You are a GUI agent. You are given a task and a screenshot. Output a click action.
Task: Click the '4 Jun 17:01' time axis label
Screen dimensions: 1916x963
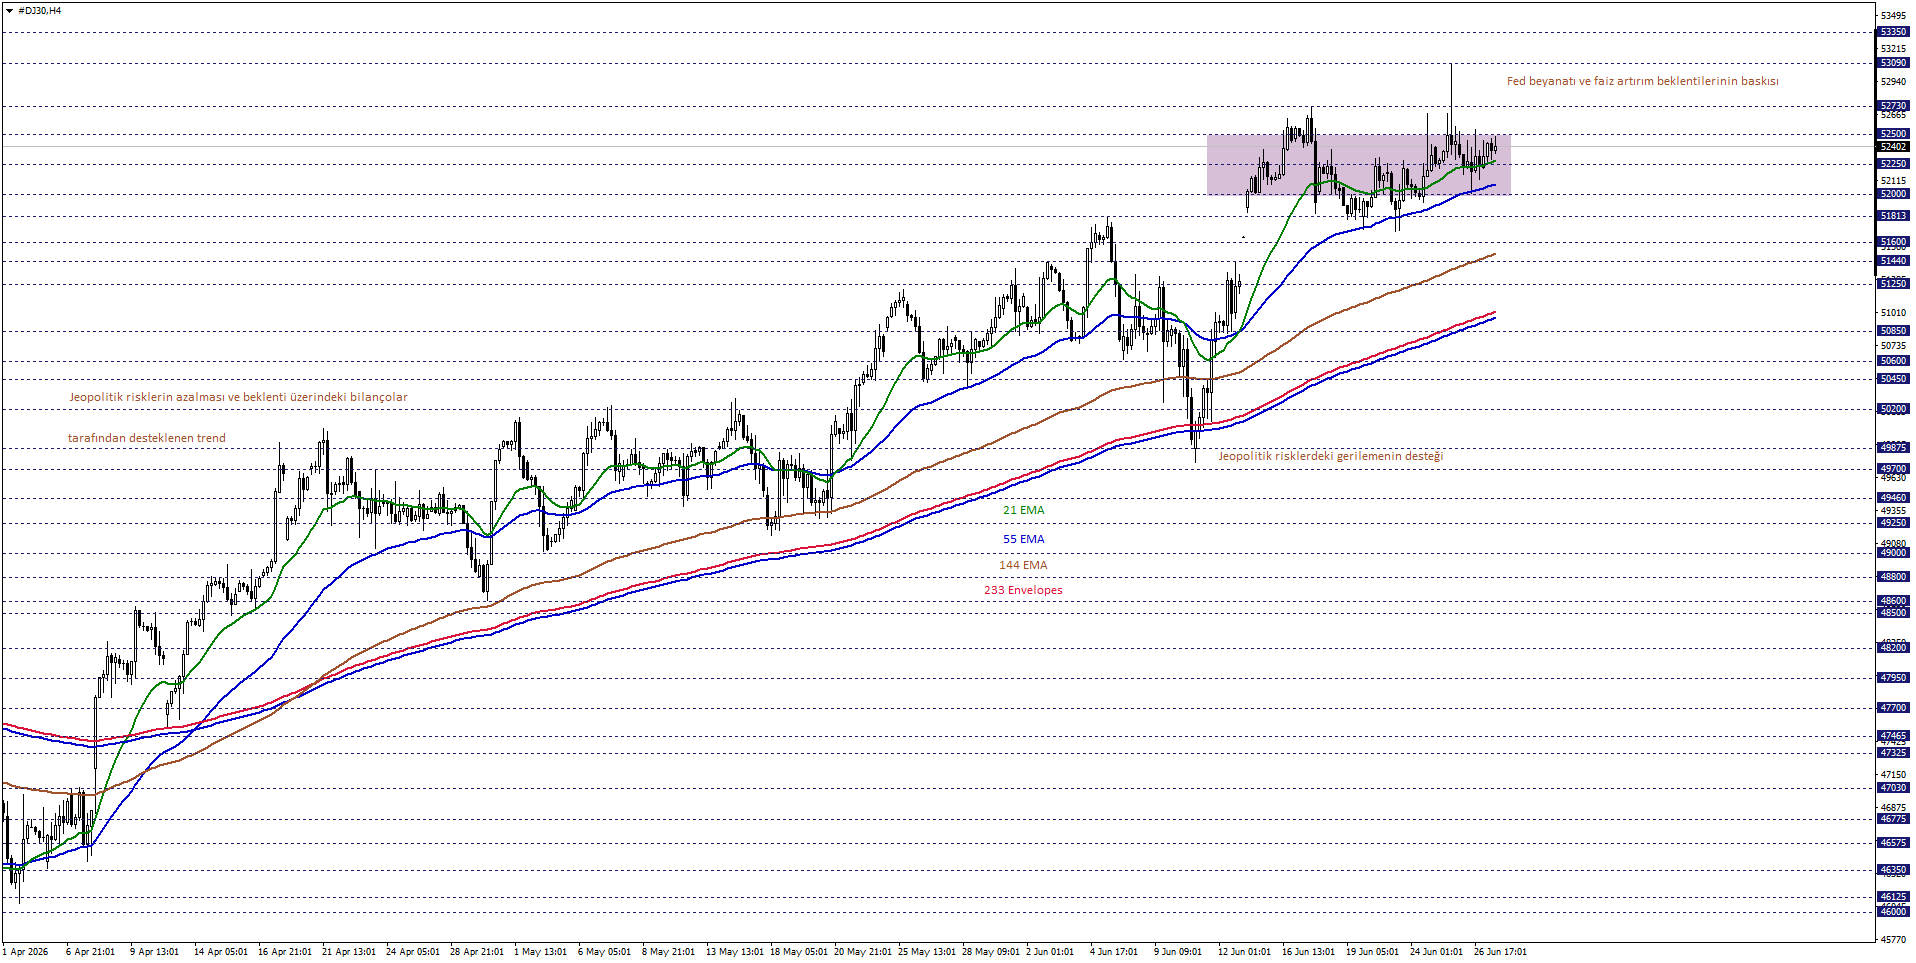click(1113, 952)
